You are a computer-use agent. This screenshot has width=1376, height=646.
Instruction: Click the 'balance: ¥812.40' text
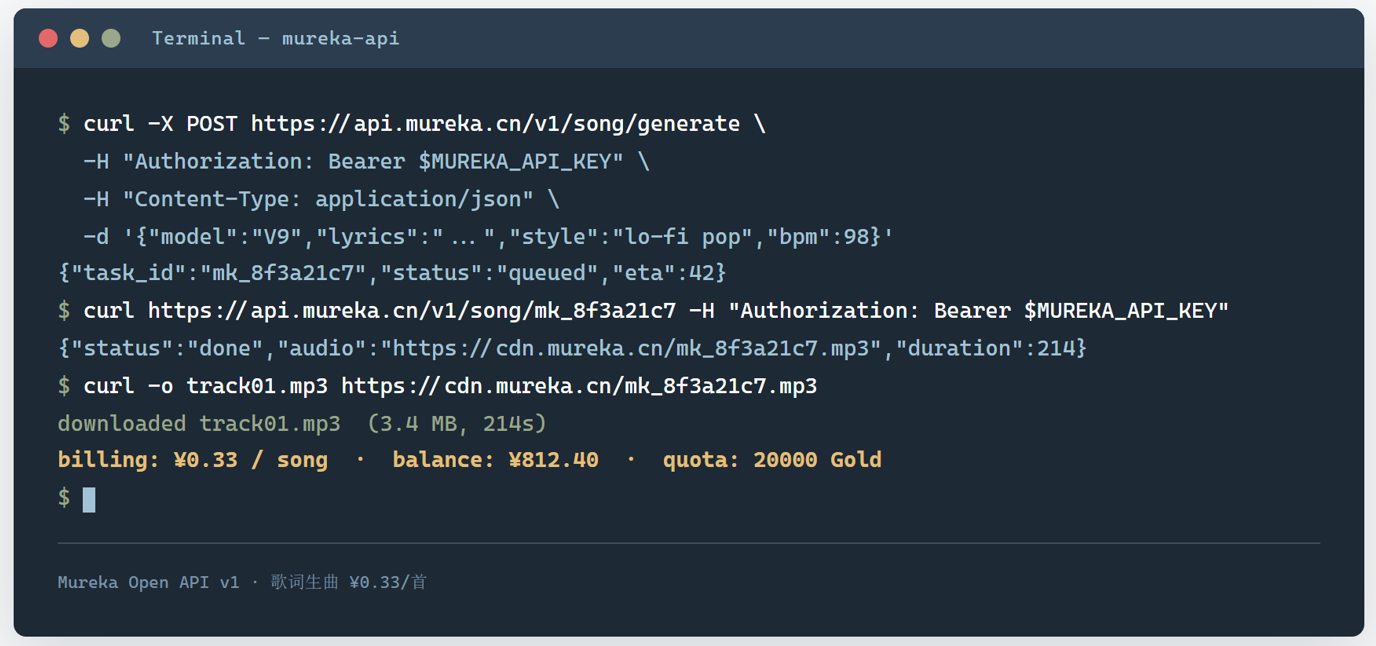pos(495,460)
